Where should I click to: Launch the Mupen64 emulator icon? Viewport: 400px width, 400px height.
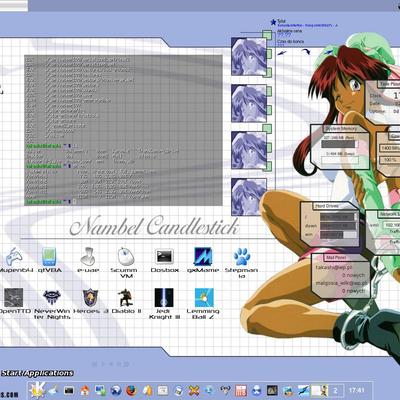tap(14, 257)
